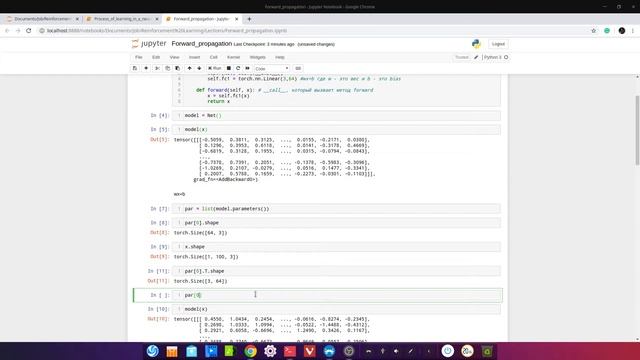Click the pencil edit-mode icon
Image resolution: width=640 pixels, height=360 pixels.
pos(476,57)
